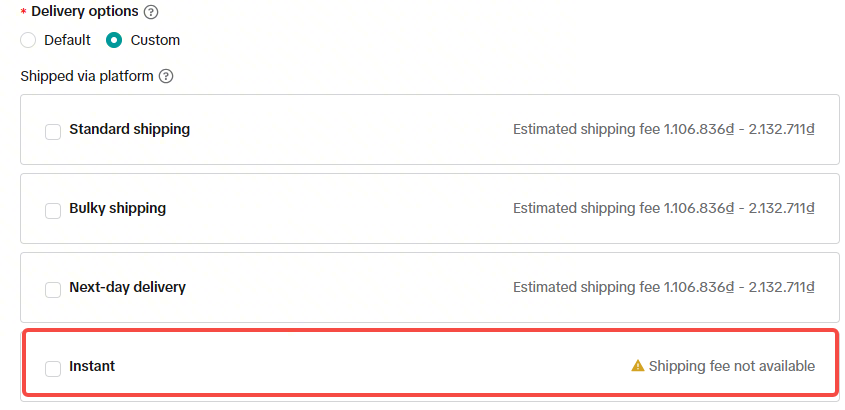This screenshot has width=845, height=410.
Task: Click the yellow warning icon in the Instant row
Action: tap(638, 366)
